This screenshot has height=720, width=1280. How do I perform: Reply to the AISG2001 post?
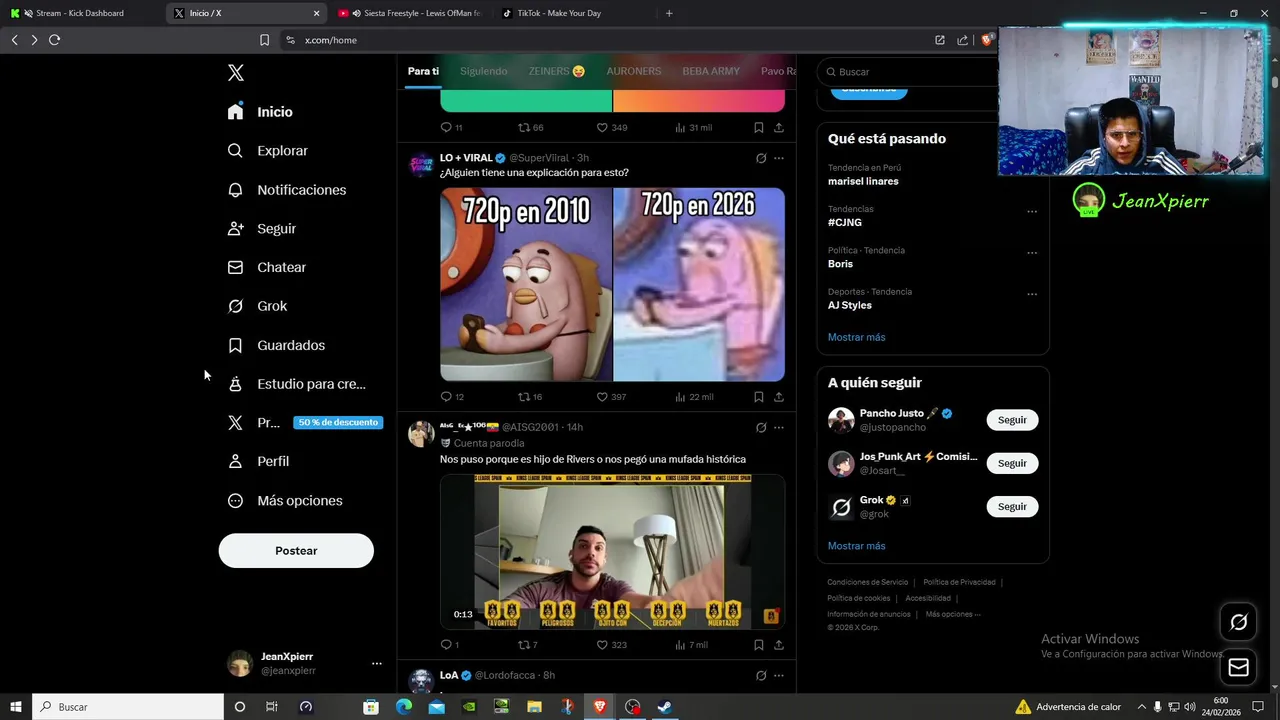pos(450,645)
